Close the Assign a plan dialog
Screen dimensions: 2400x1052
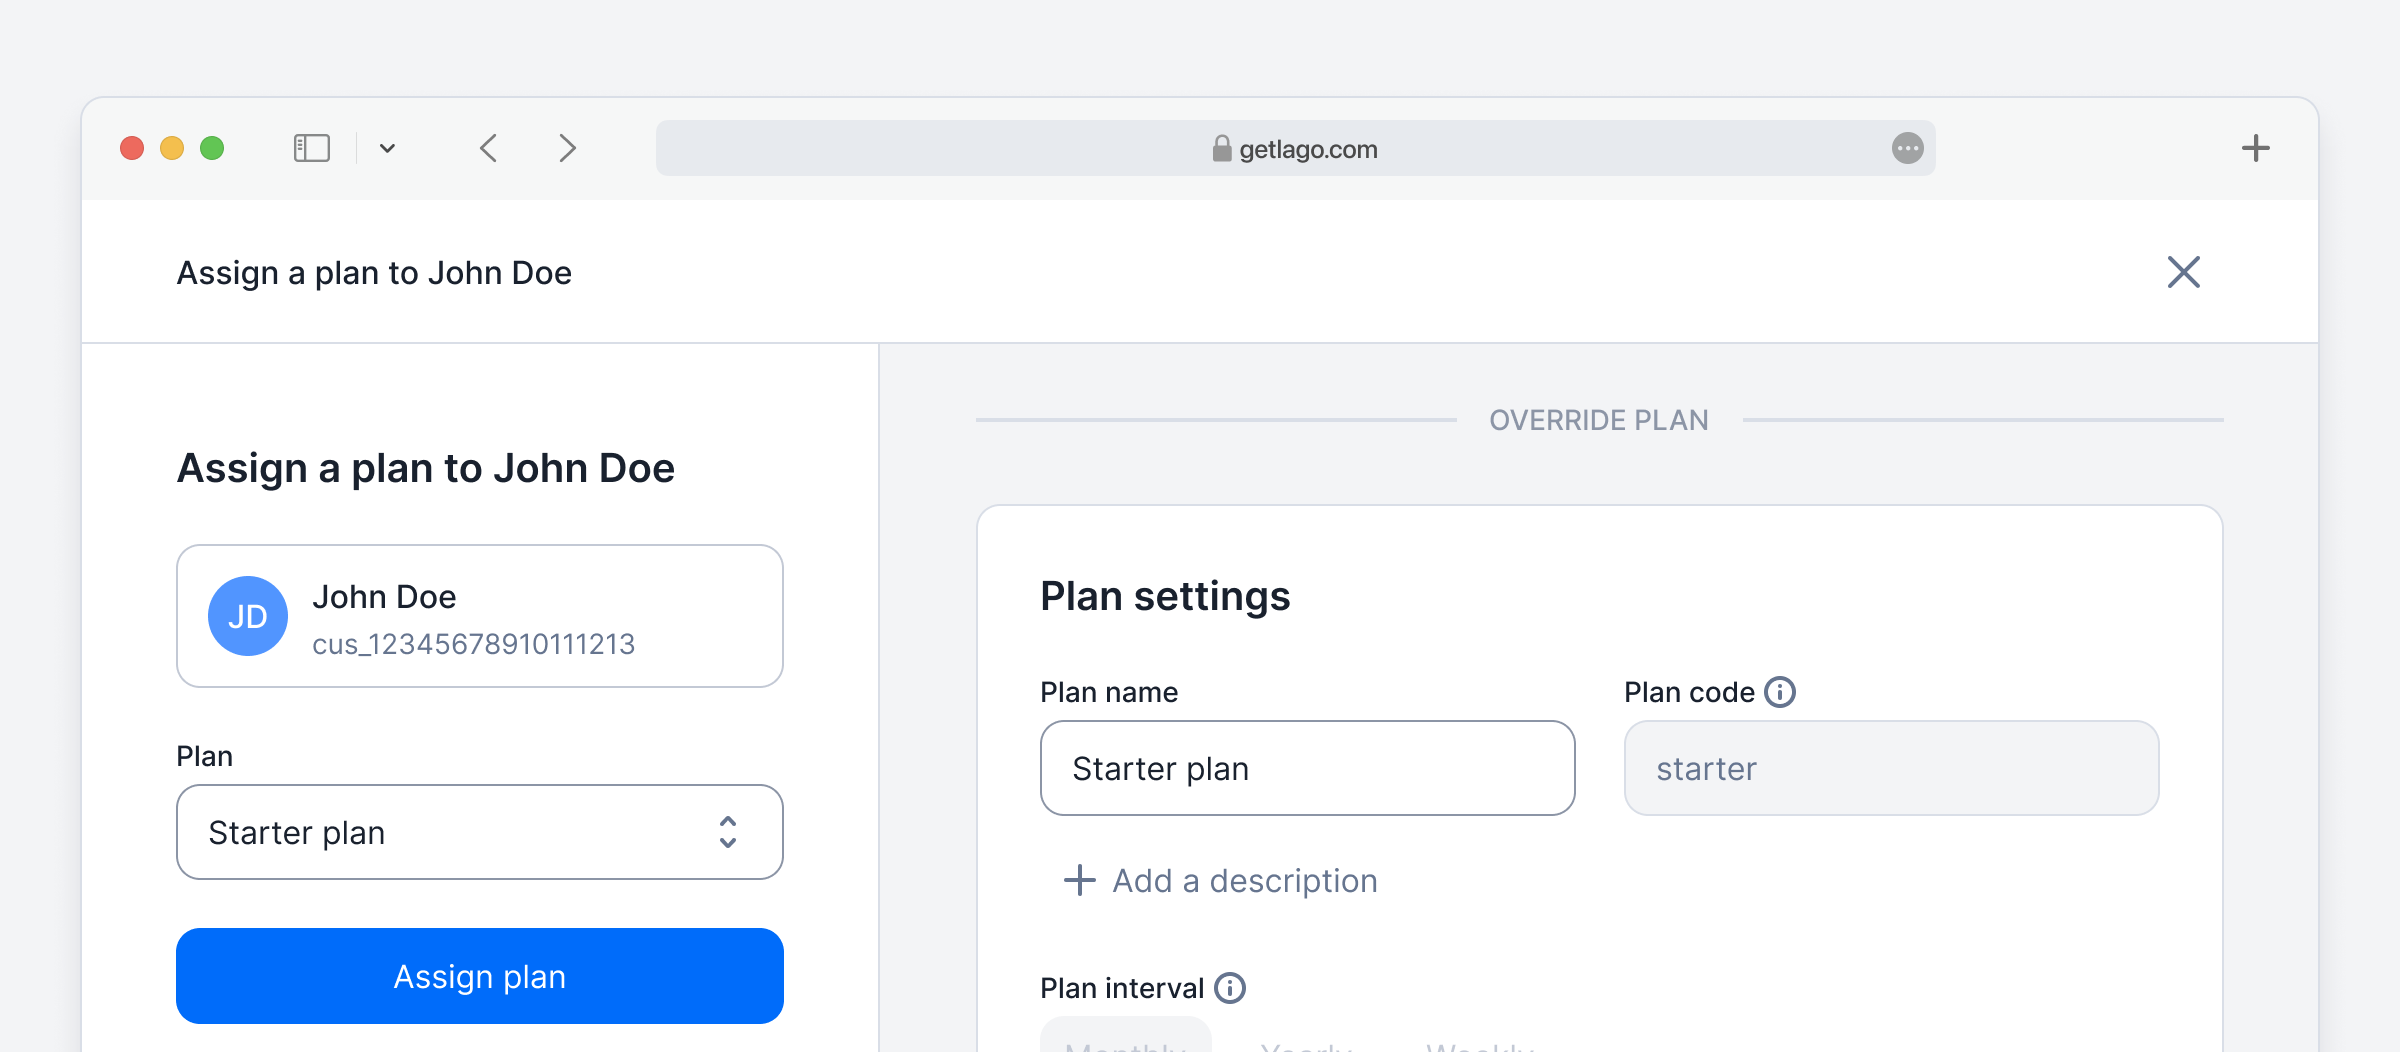pyautogui.click(x=2183, y=272)
